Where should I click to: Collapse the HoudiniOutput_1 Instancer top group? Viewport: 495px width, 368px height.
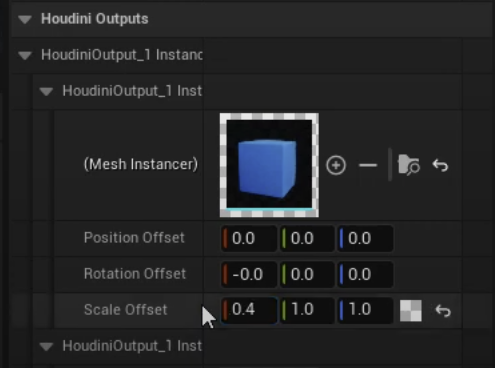point(25,55)
